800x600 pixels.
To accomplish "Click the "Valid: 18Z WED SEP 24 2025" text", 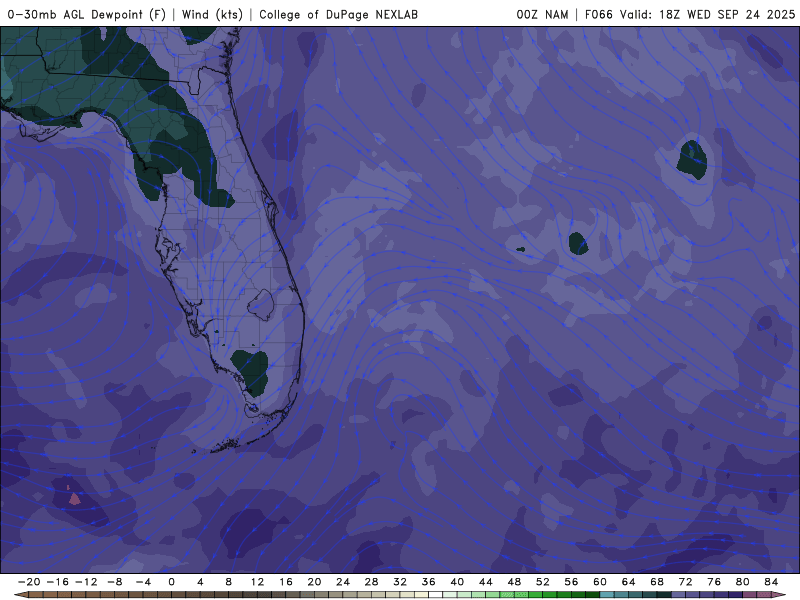I will [707, 15].
